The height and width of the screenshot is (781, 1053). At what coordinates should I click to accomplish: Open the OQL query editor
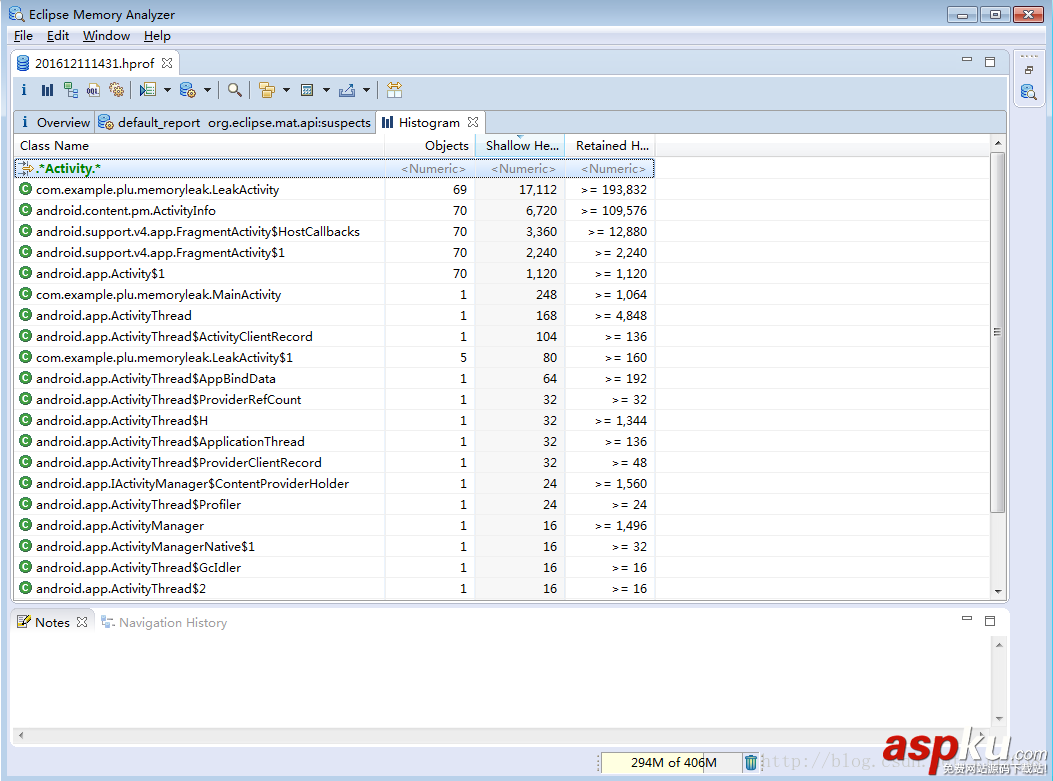point(93,90)
